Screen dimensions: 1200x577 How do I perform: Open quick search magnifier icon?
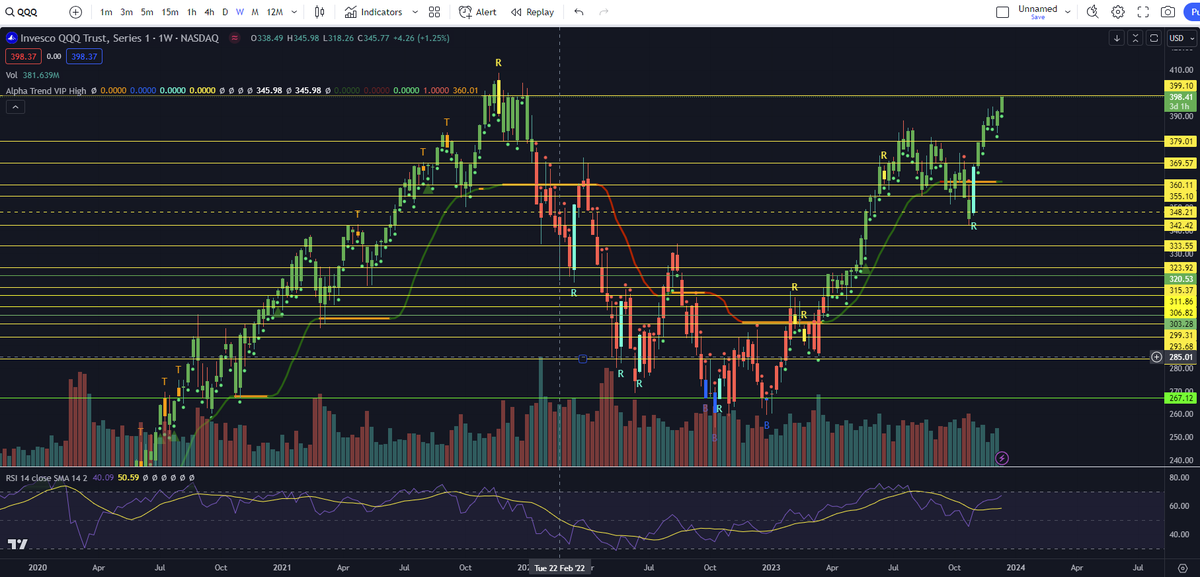point(1092,12)
